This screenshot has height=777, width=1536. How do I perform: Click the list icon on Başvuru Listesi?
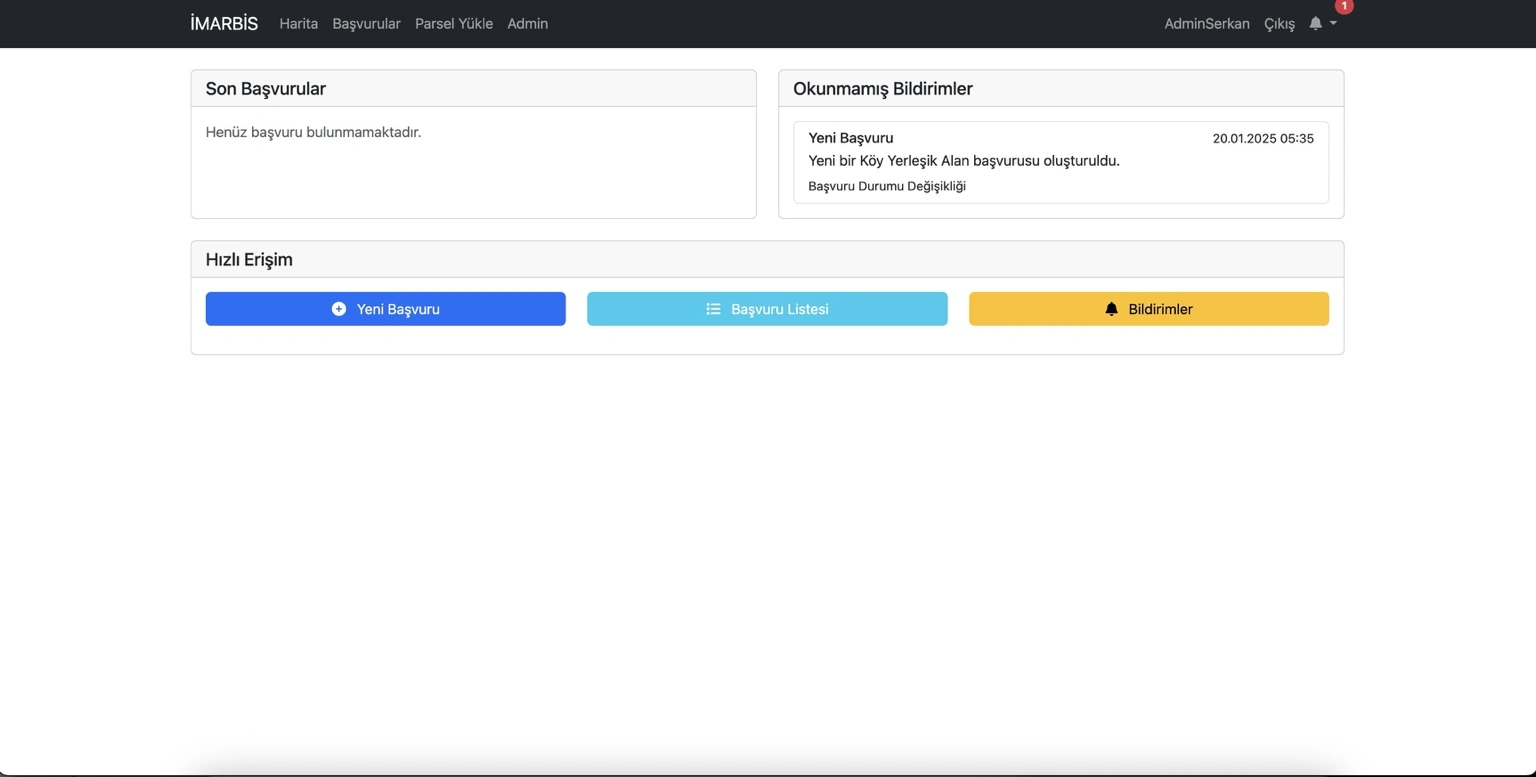(713, 309)
